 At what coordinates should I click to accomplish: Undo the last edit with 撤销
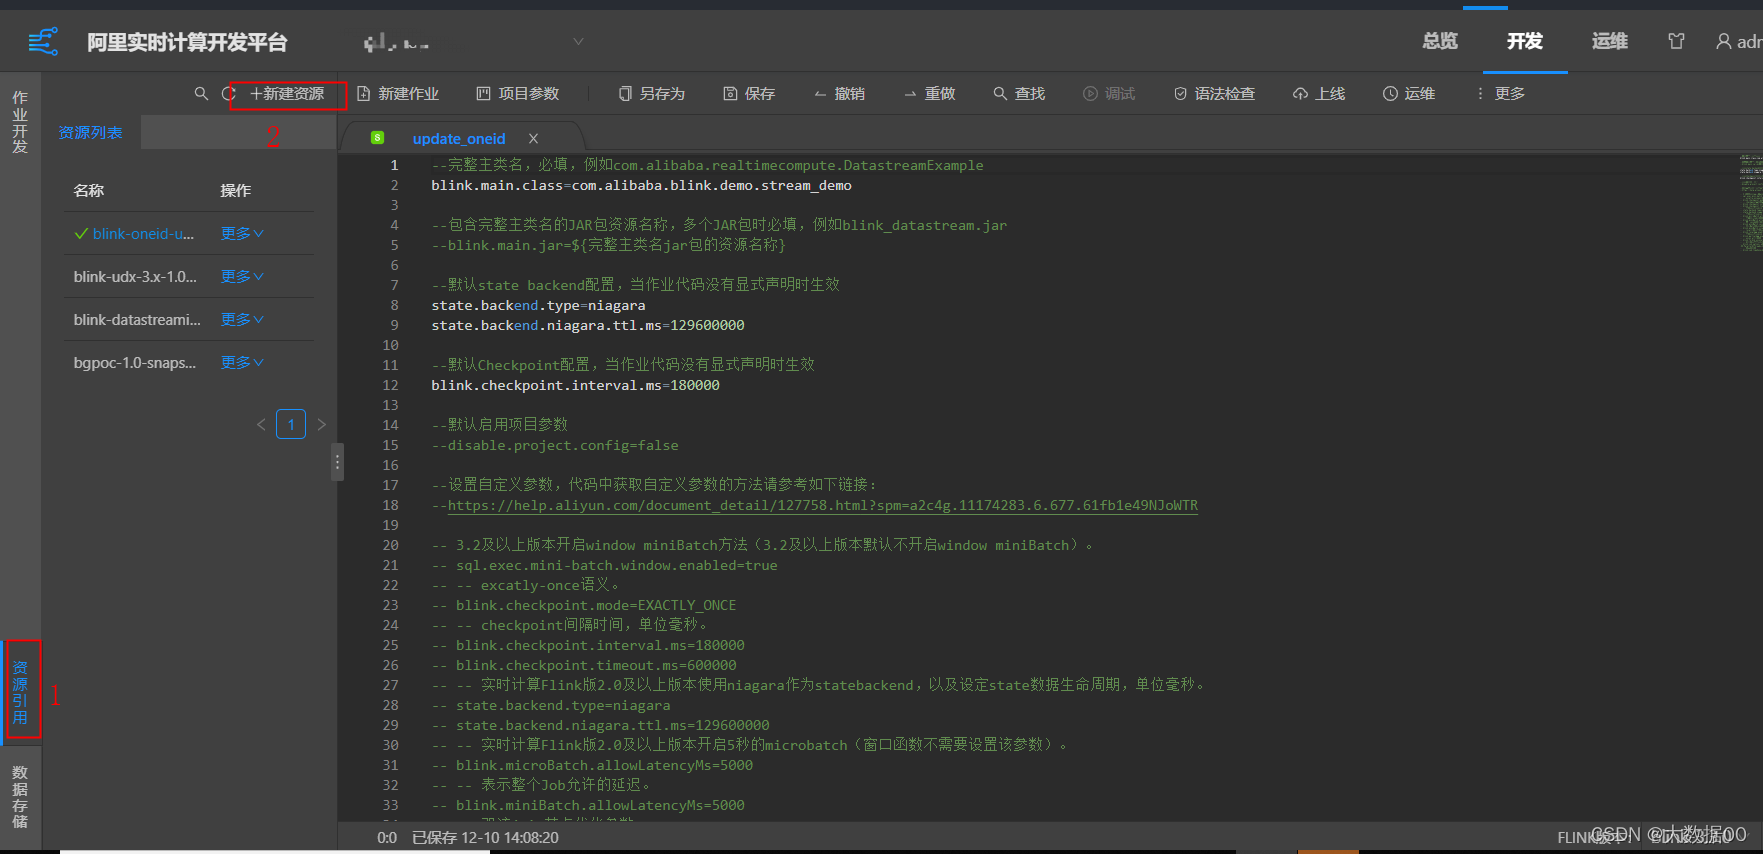pyautogui.click(x=839, y=93)
